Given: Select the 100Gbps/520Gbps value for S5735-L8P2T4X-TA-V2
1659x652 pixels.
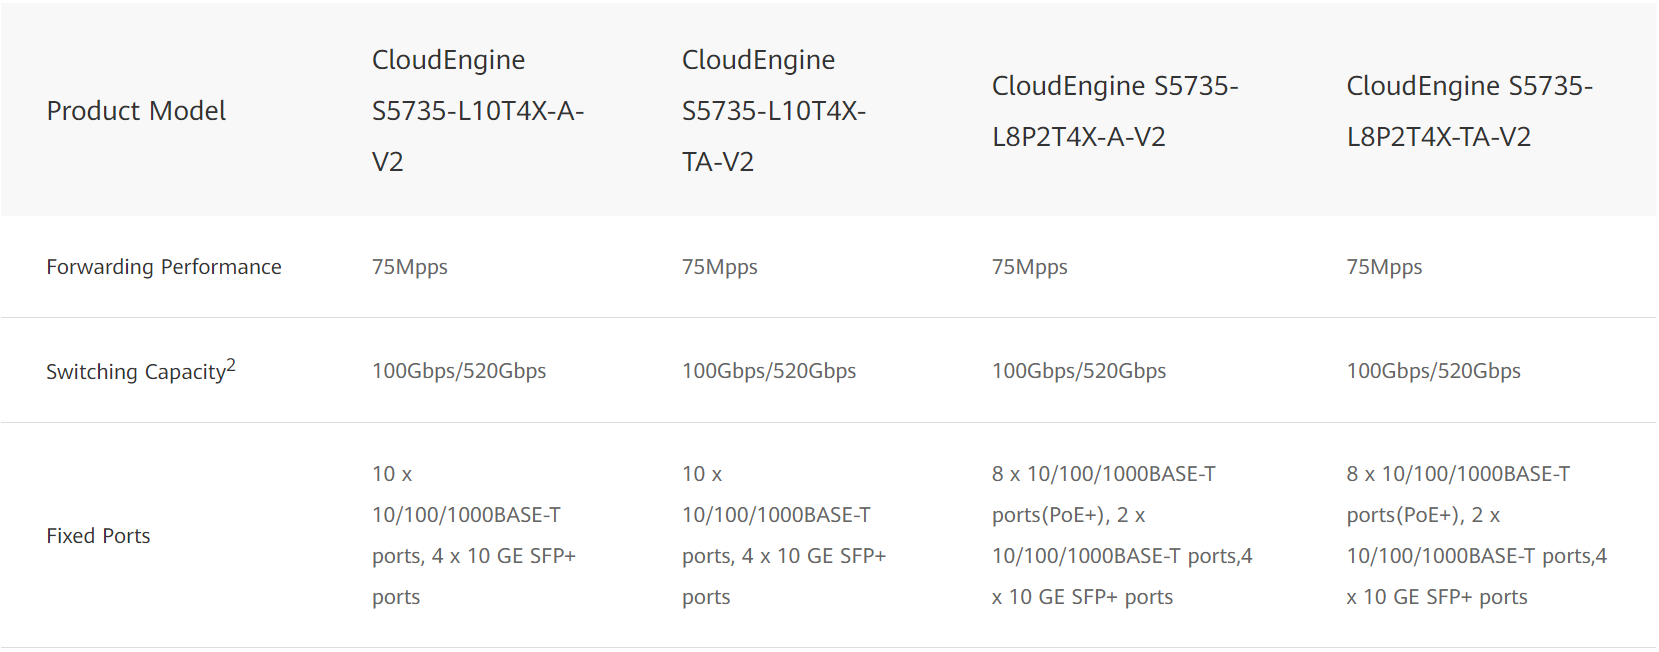Looking at the screenshot, I should (x=1433, y=371).
